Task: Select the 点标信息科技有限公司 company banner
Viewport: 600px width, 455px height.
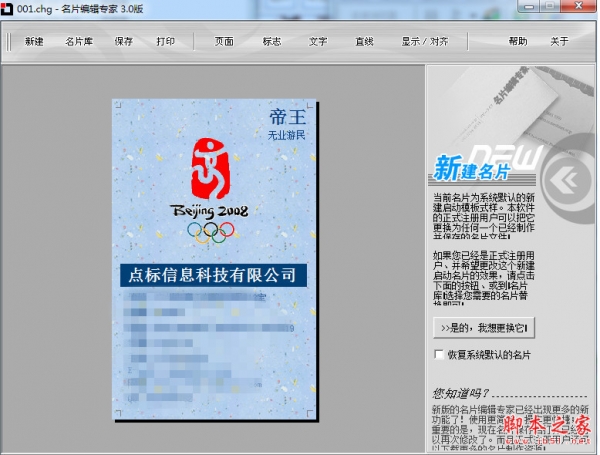Action: pyautogui.click(x=214, y=275)
